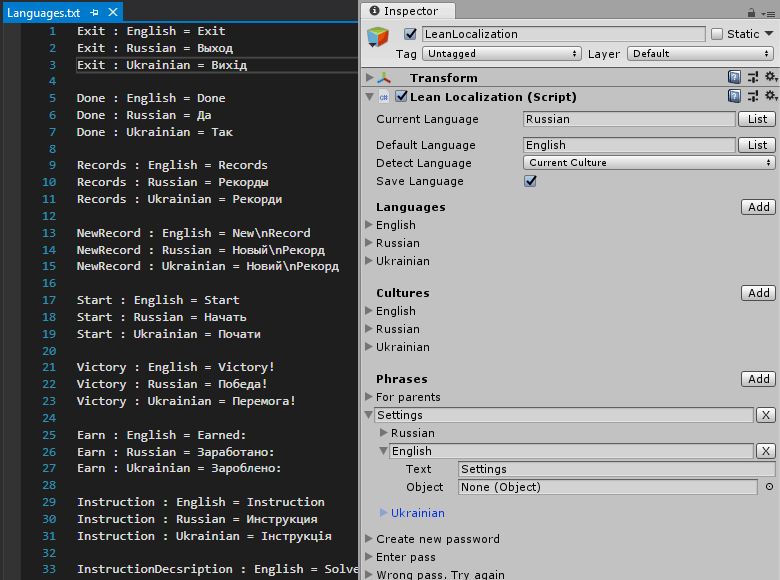Edit the LeanLocalization name field
Image resolution: width=780 pixels, height=580 pixels.
tap(563, 34)
